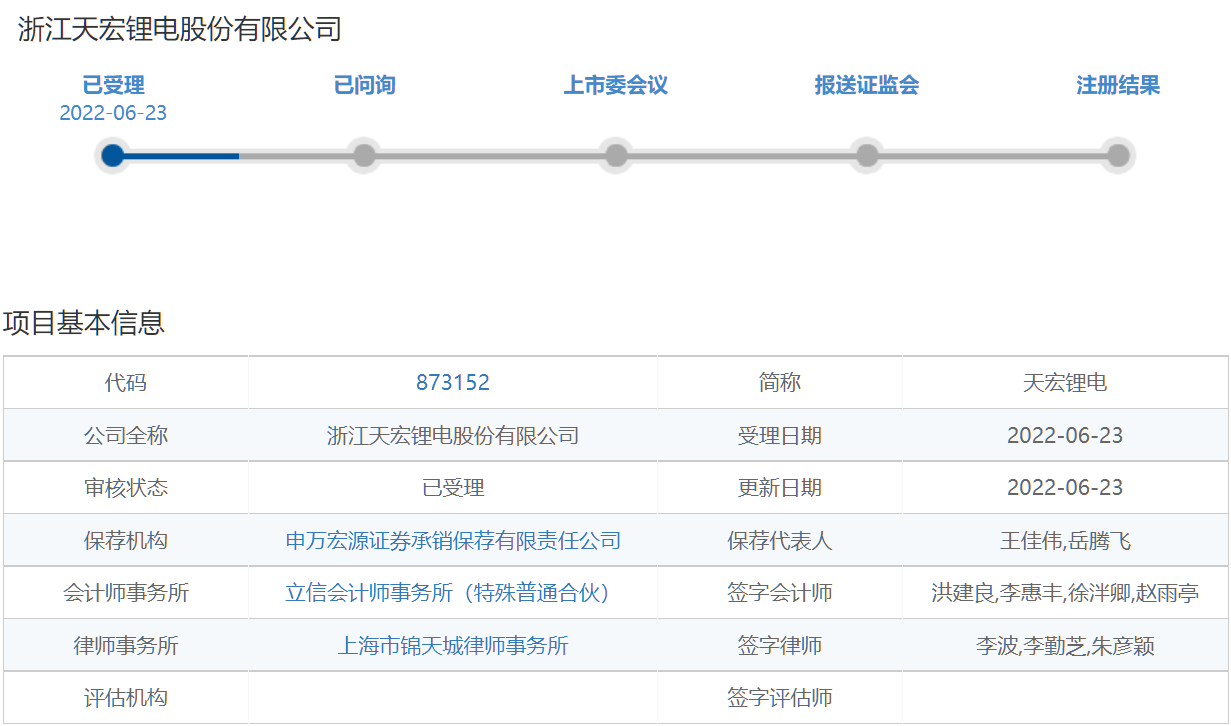
Task: Open the stock code 873152 link
Action: (x=453, y=383)
